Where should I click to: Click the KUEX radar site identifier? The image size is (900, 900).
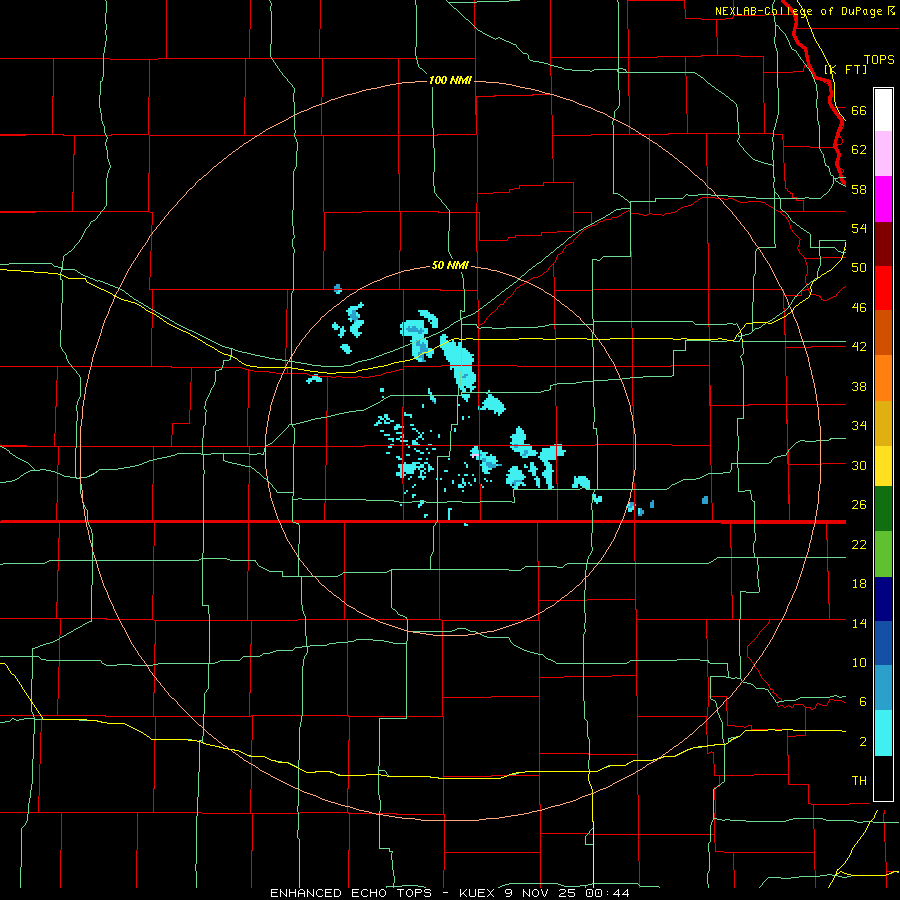pos(477,893)
